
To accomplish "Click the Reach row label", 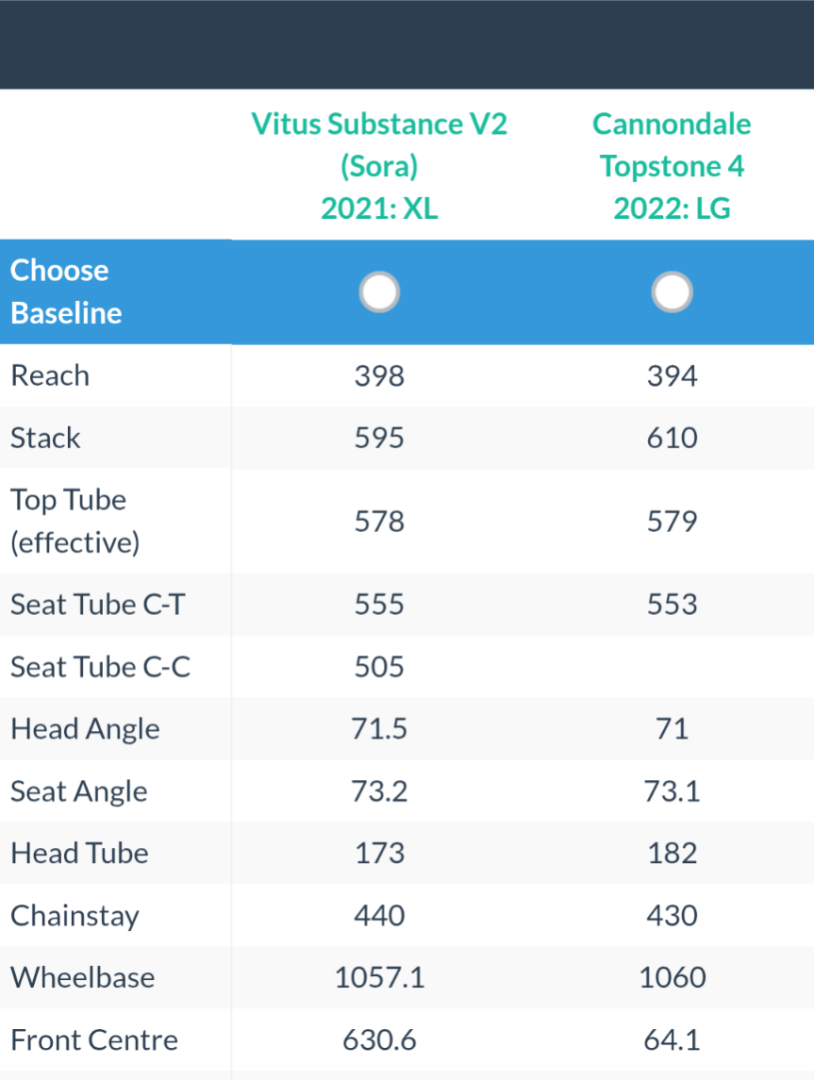I will pyautogui.click(x=50, y=376).
